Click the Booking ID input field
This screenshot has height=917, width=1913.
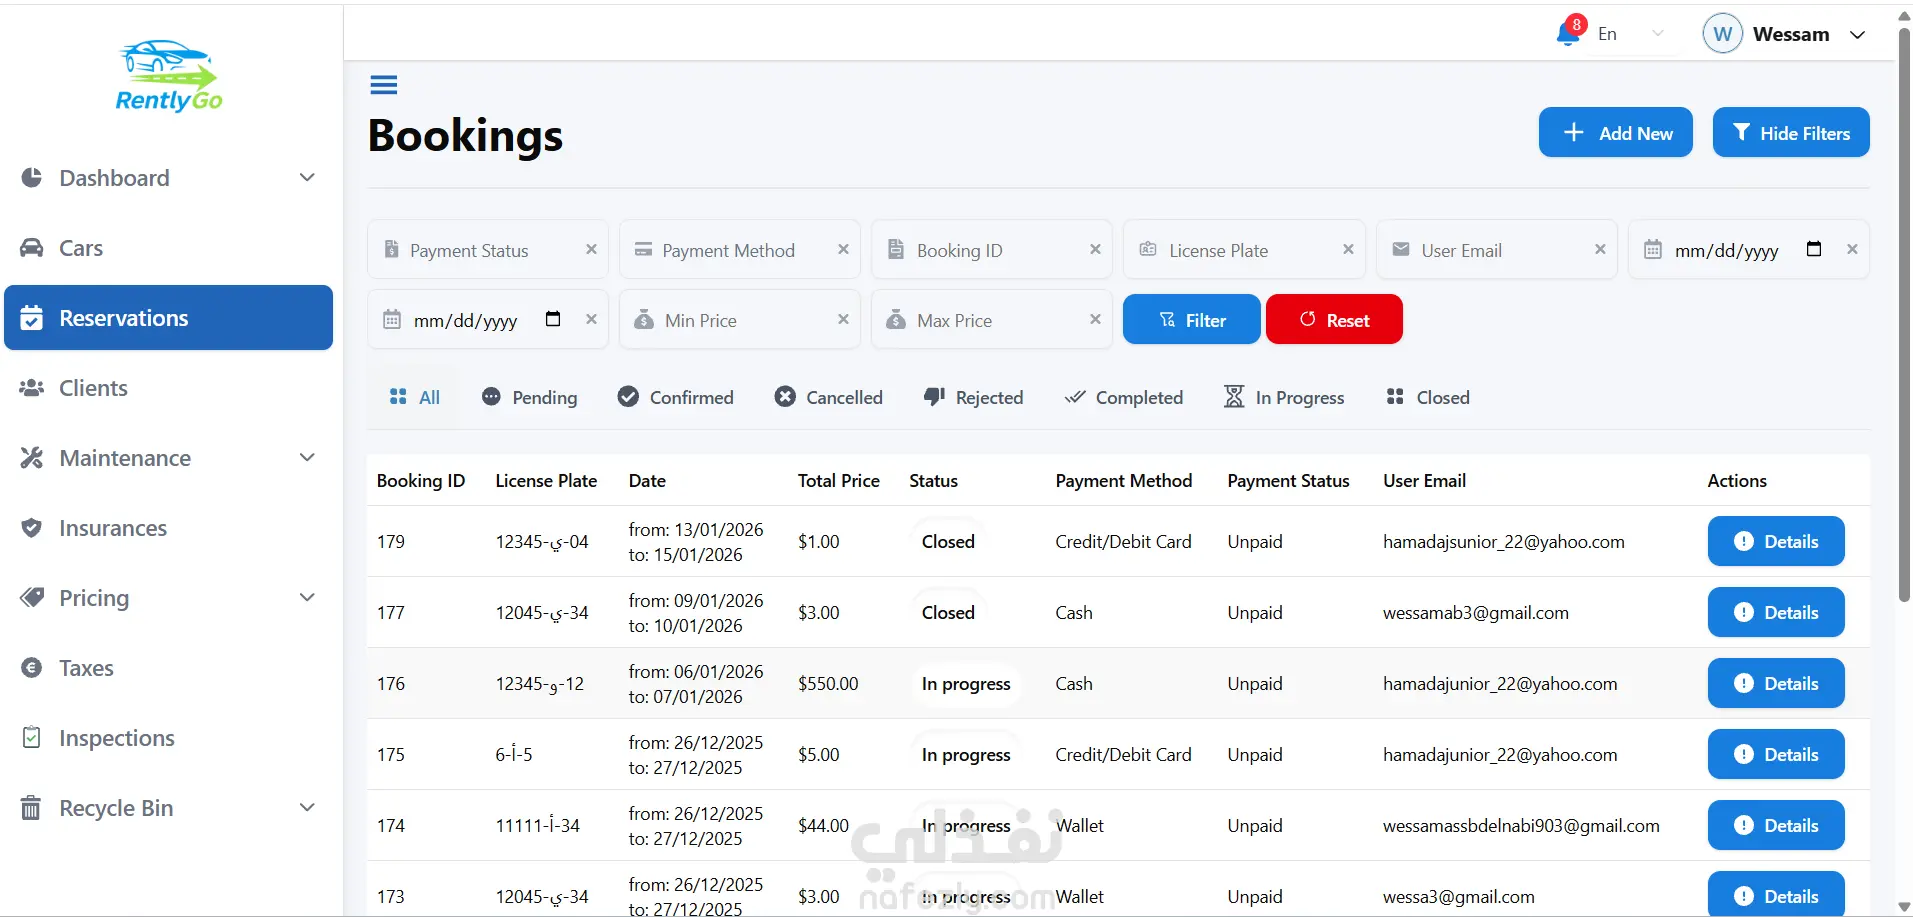(990, 250)
